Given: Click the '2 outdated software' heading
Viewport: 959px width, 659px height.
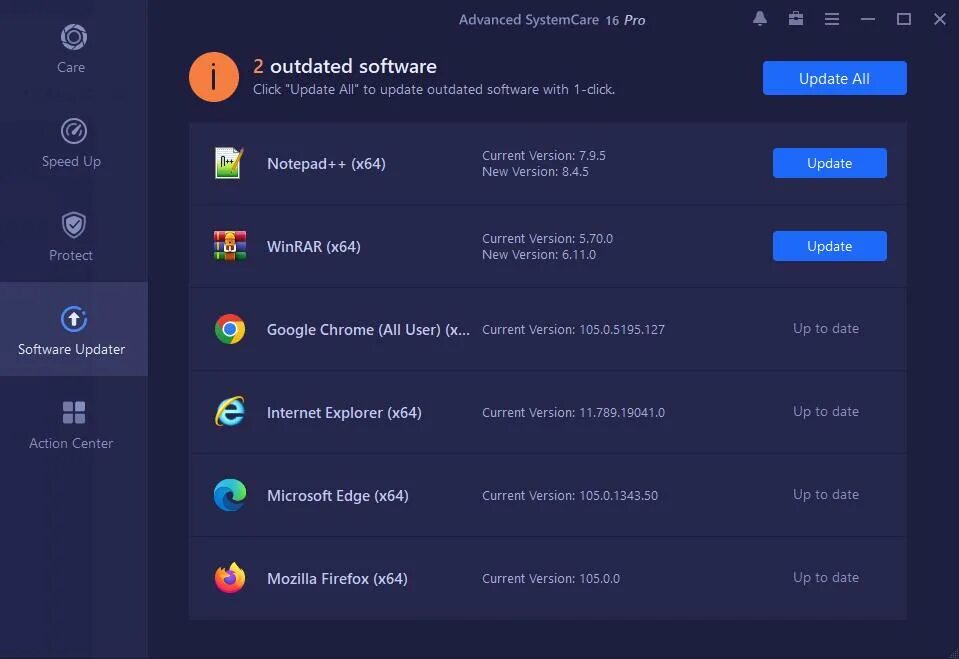Looking at the screenshot, I should point(345,66).
